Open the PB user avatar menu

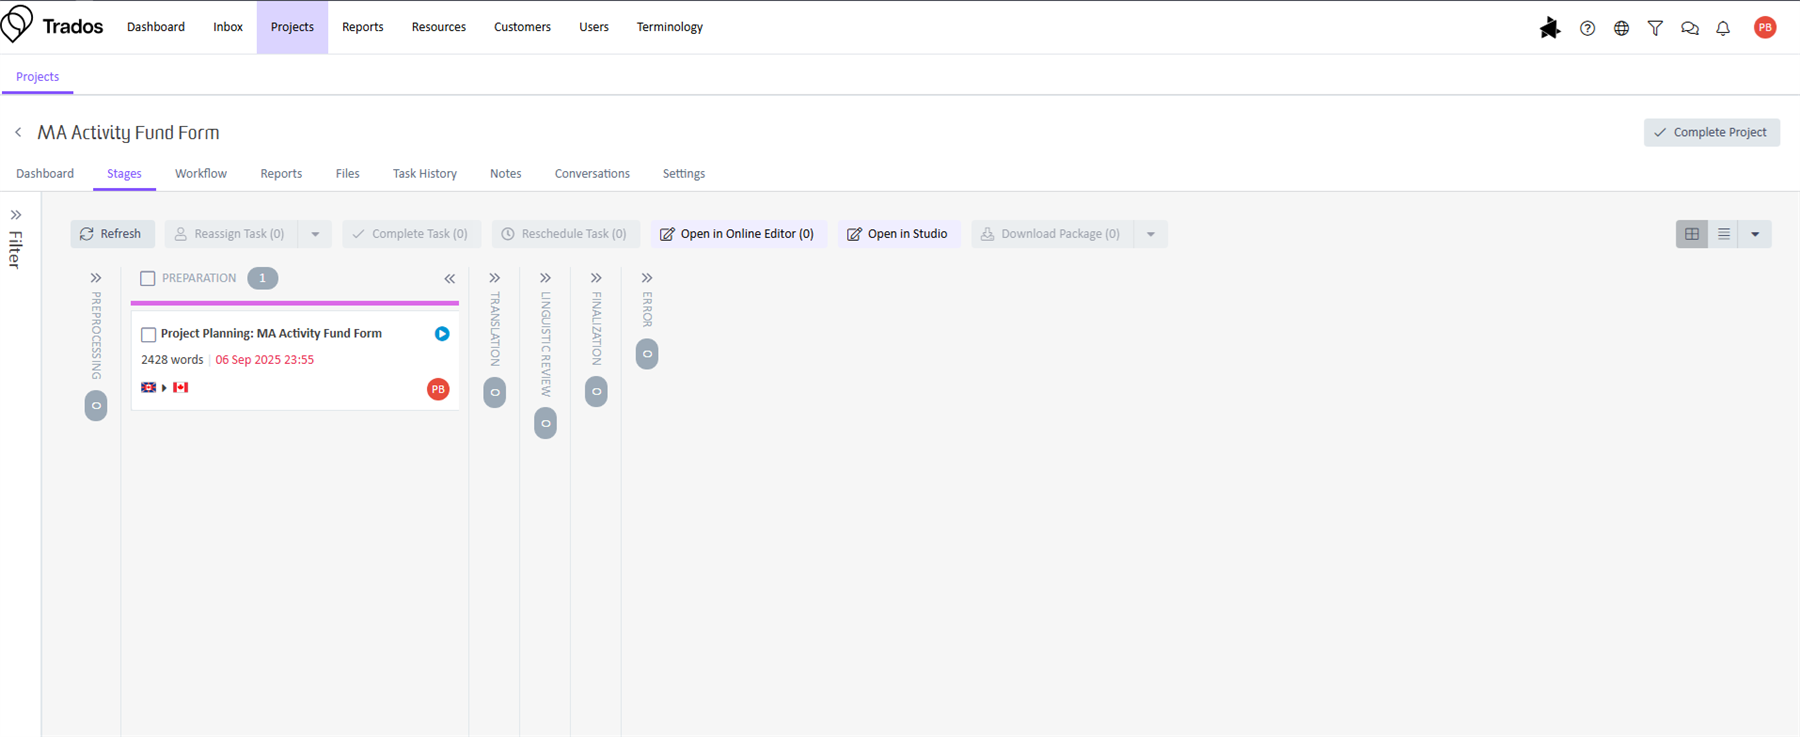pyautogui.click(x=1765, y=28)
